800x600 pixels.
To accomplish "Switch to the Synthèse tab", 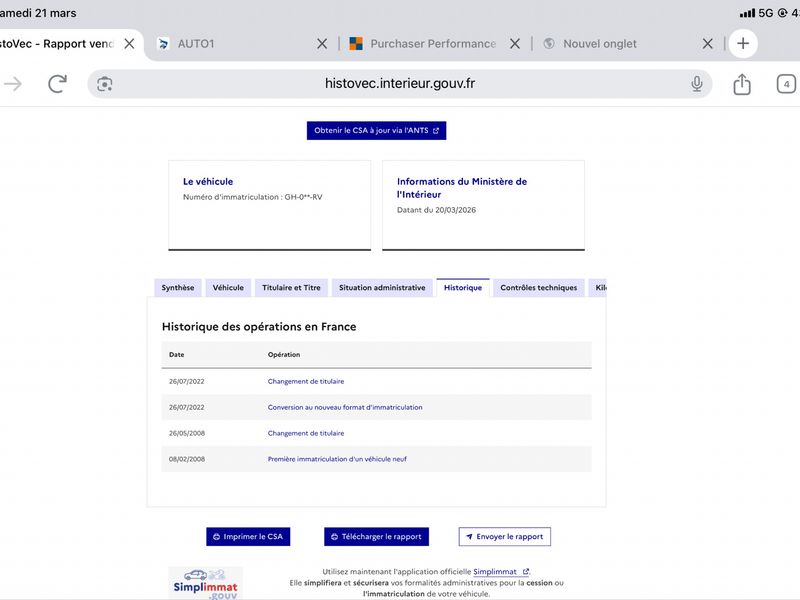I will tap(178, 288).
